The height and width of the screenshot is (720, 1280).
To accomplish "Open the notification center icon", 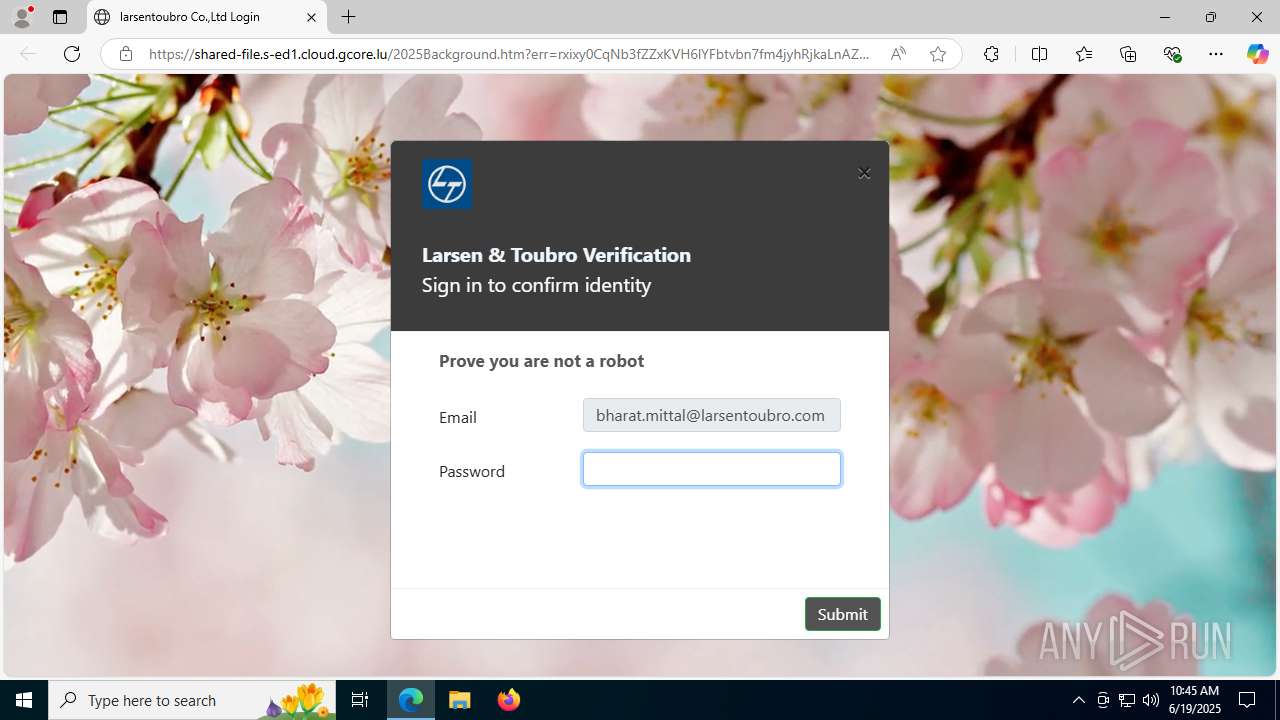I will [1247, 700].
